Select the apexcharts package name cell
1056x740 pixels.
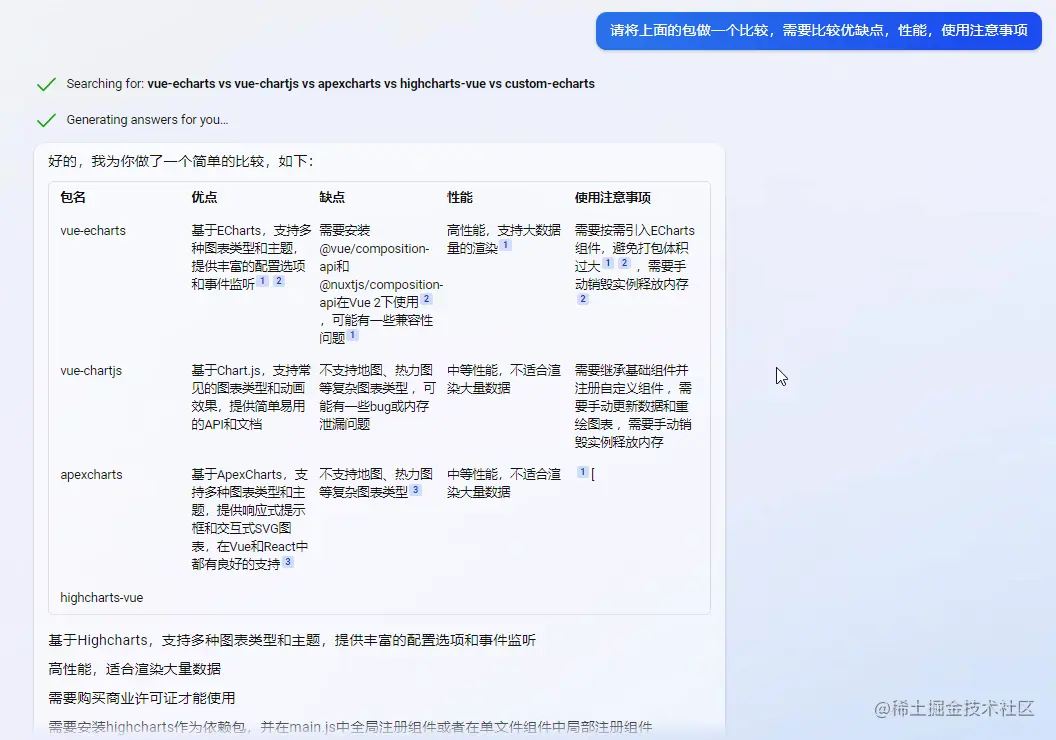click(92, 474)
